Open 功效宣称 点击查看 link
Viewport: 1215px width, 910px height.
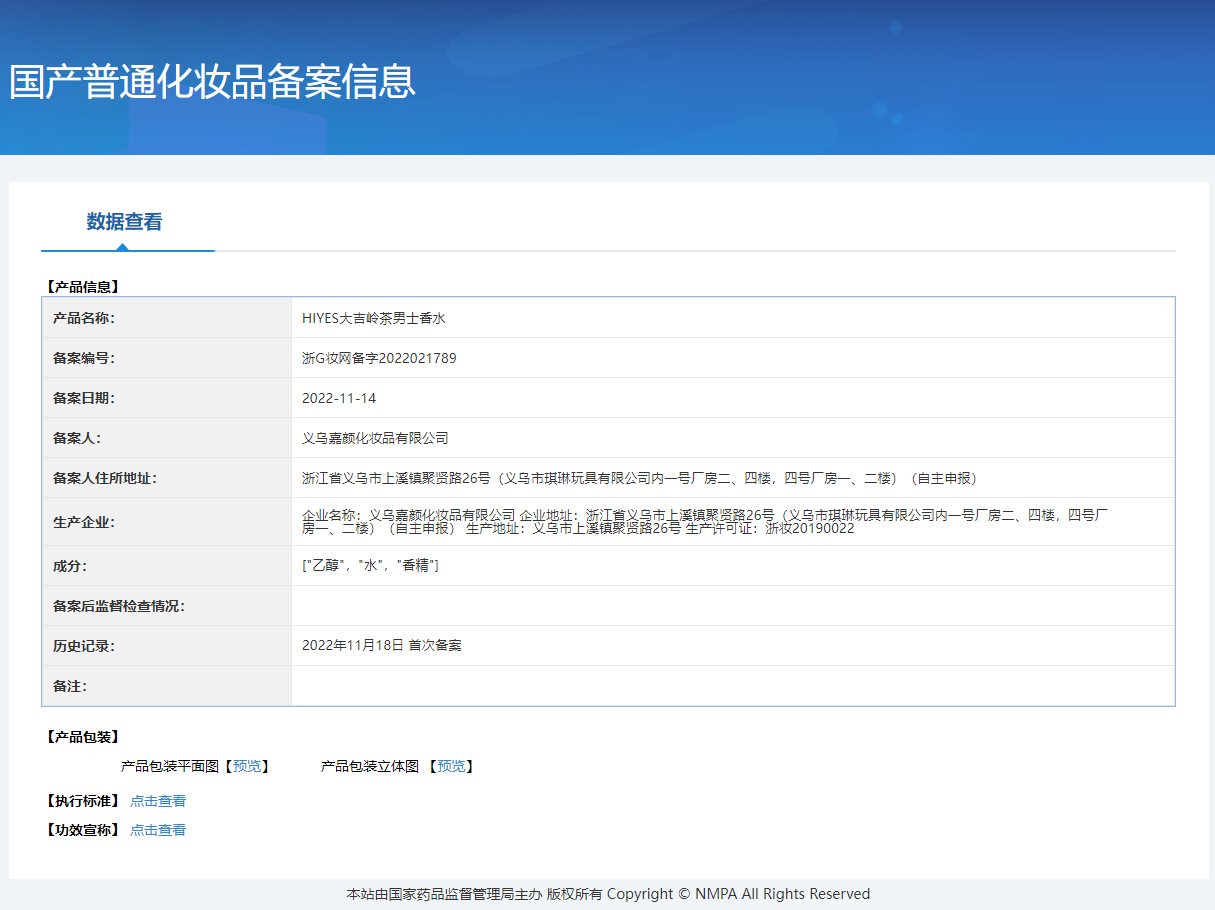click(x=158, y=830)
